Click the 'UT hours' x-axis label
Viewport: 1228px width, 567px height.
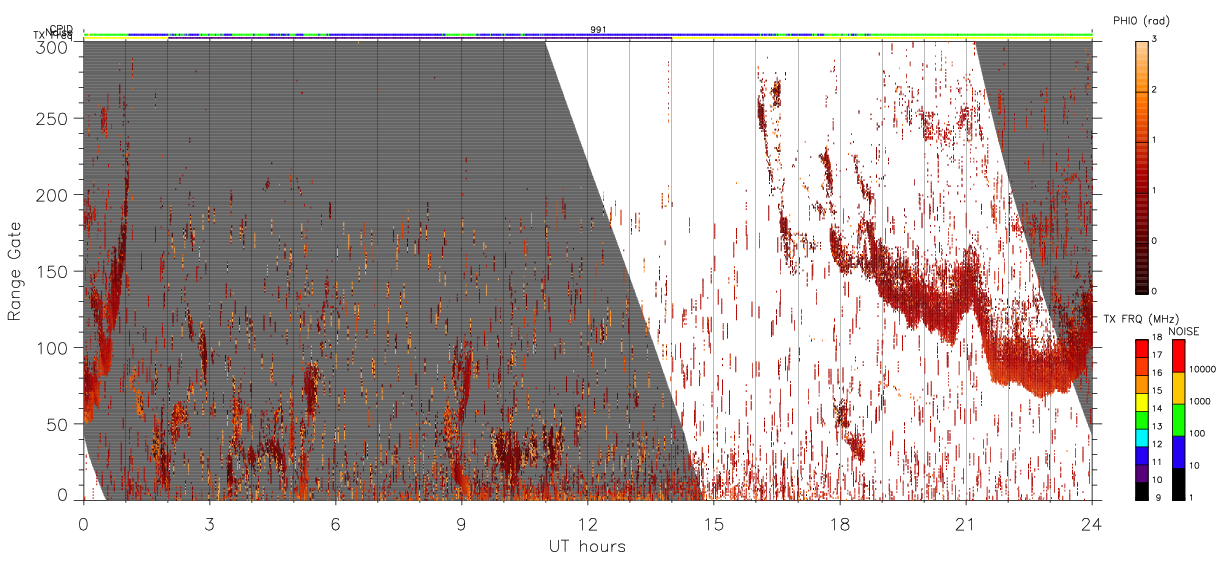pos(587,546)
